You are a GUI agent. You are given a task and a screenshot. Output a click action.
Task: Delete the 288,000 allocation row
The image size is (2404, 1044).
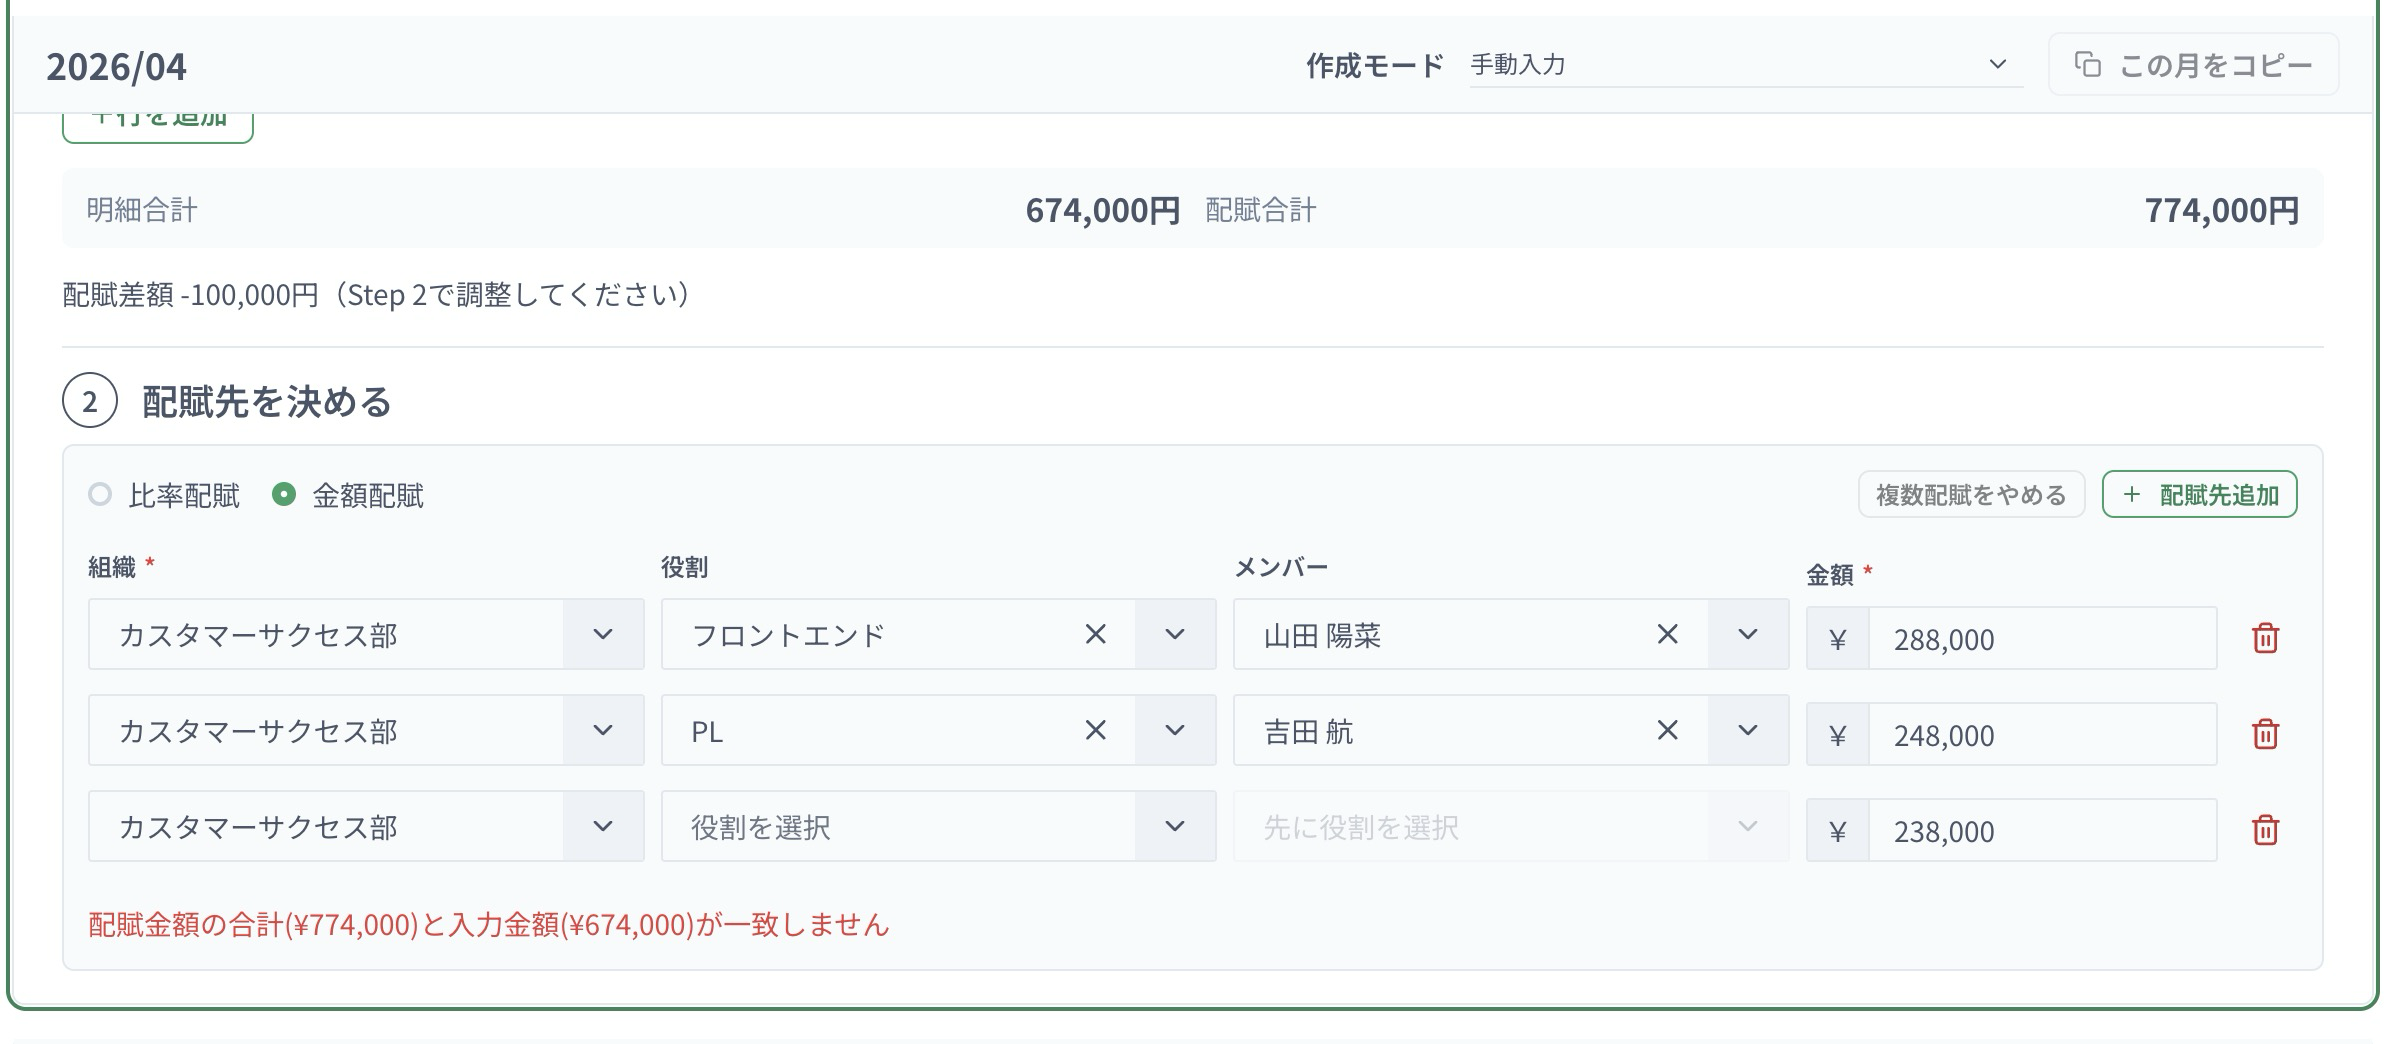[2265, 638]
